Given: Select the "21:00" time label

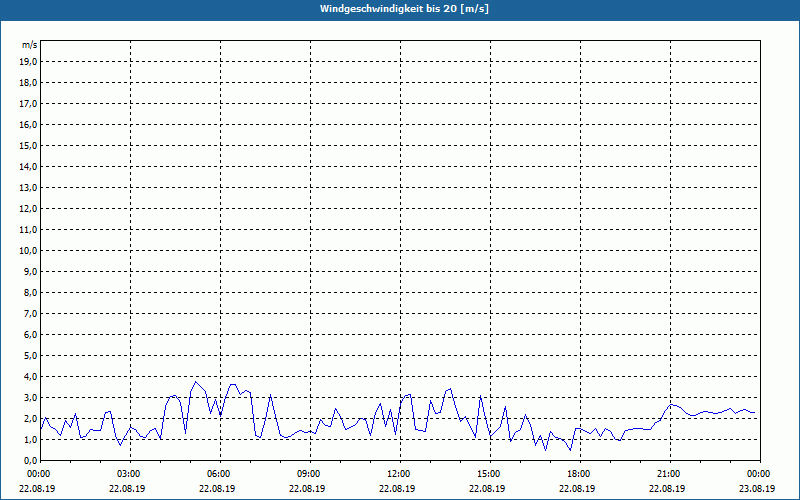Looking at the screenshot, I should (667, 474).
